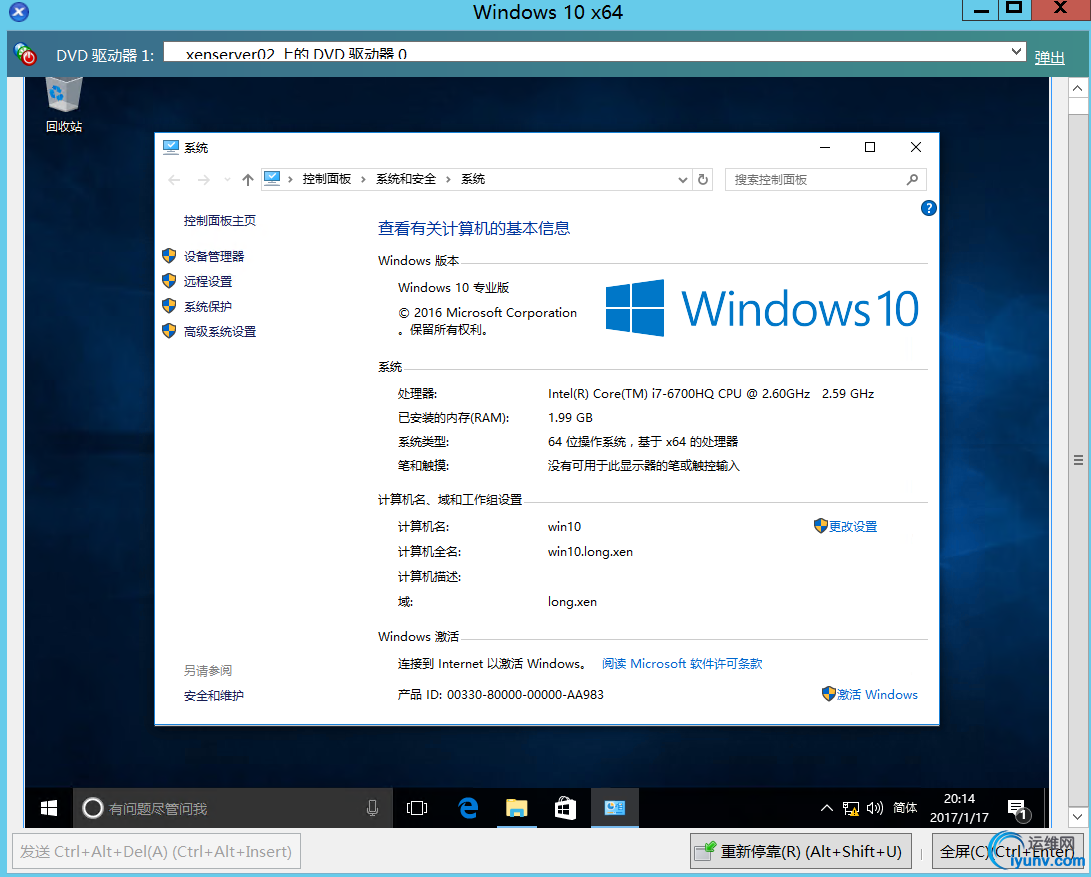Click the 弹出 eject link
The height and width of the screenshot is (877, 1091).
tap(1049, 57)
